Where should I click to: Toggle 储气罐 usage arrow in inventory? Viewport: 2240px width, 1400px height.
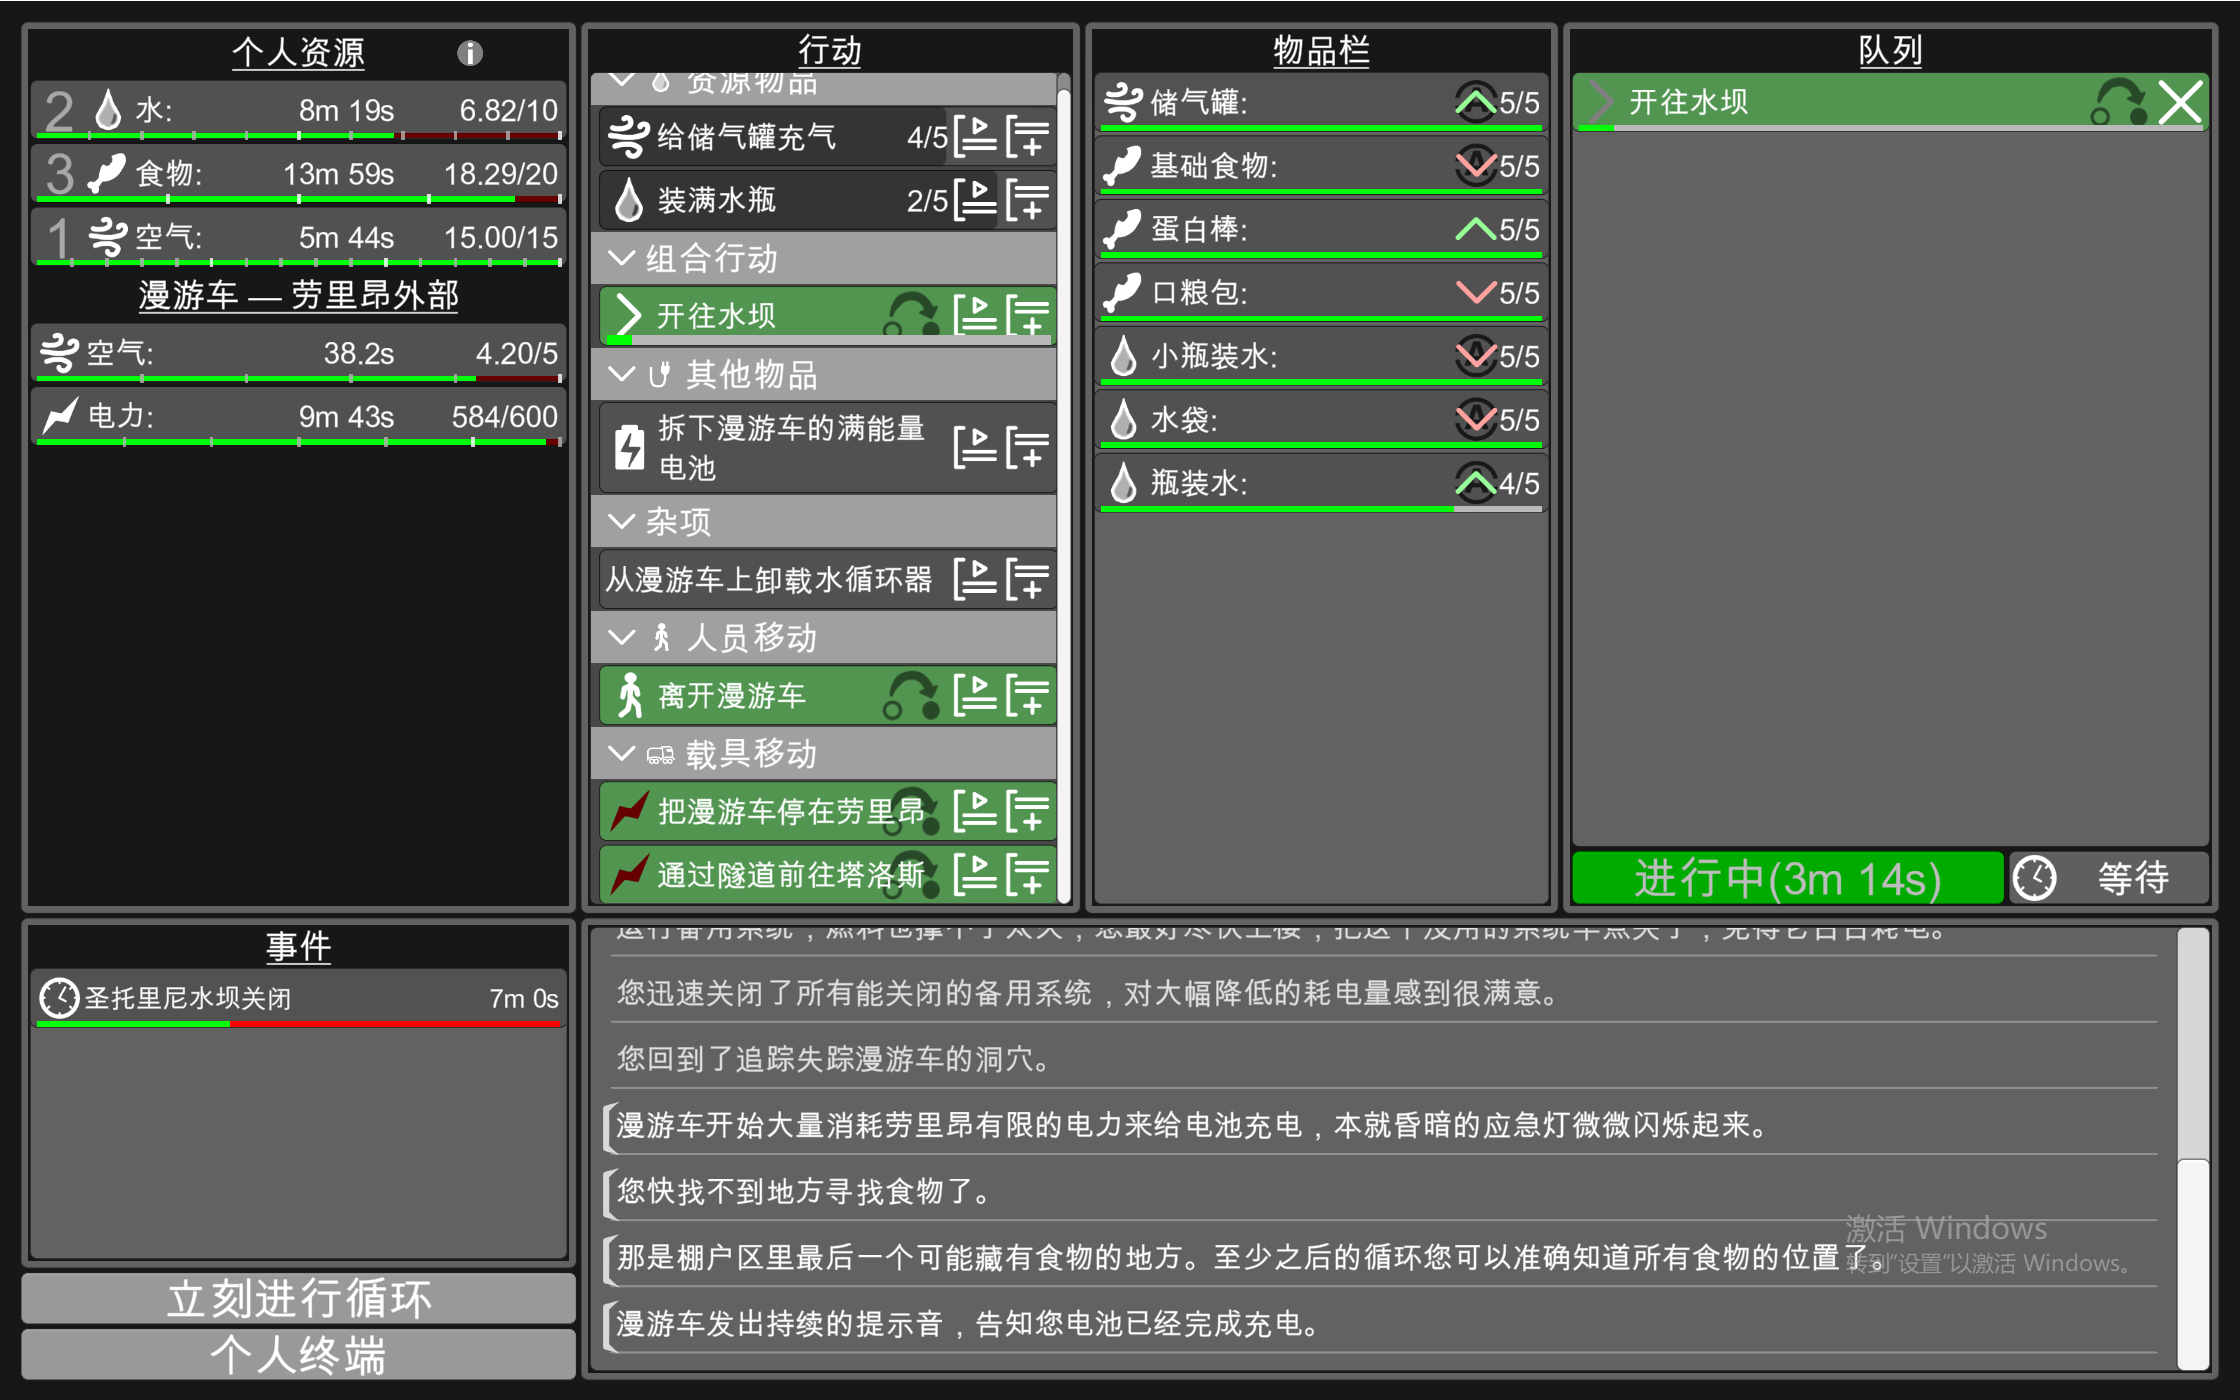pyautogui.click(x=1475, y=102)
